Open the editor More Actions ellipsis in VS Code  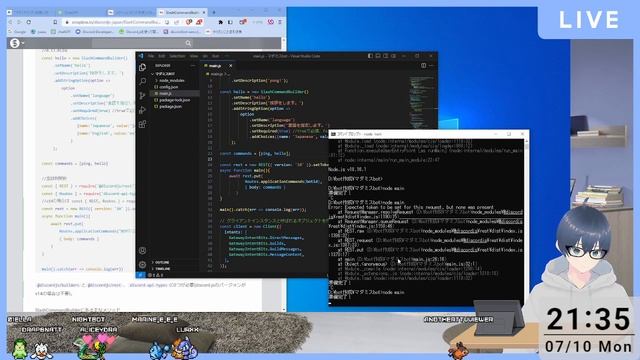[x=431, y=65]
